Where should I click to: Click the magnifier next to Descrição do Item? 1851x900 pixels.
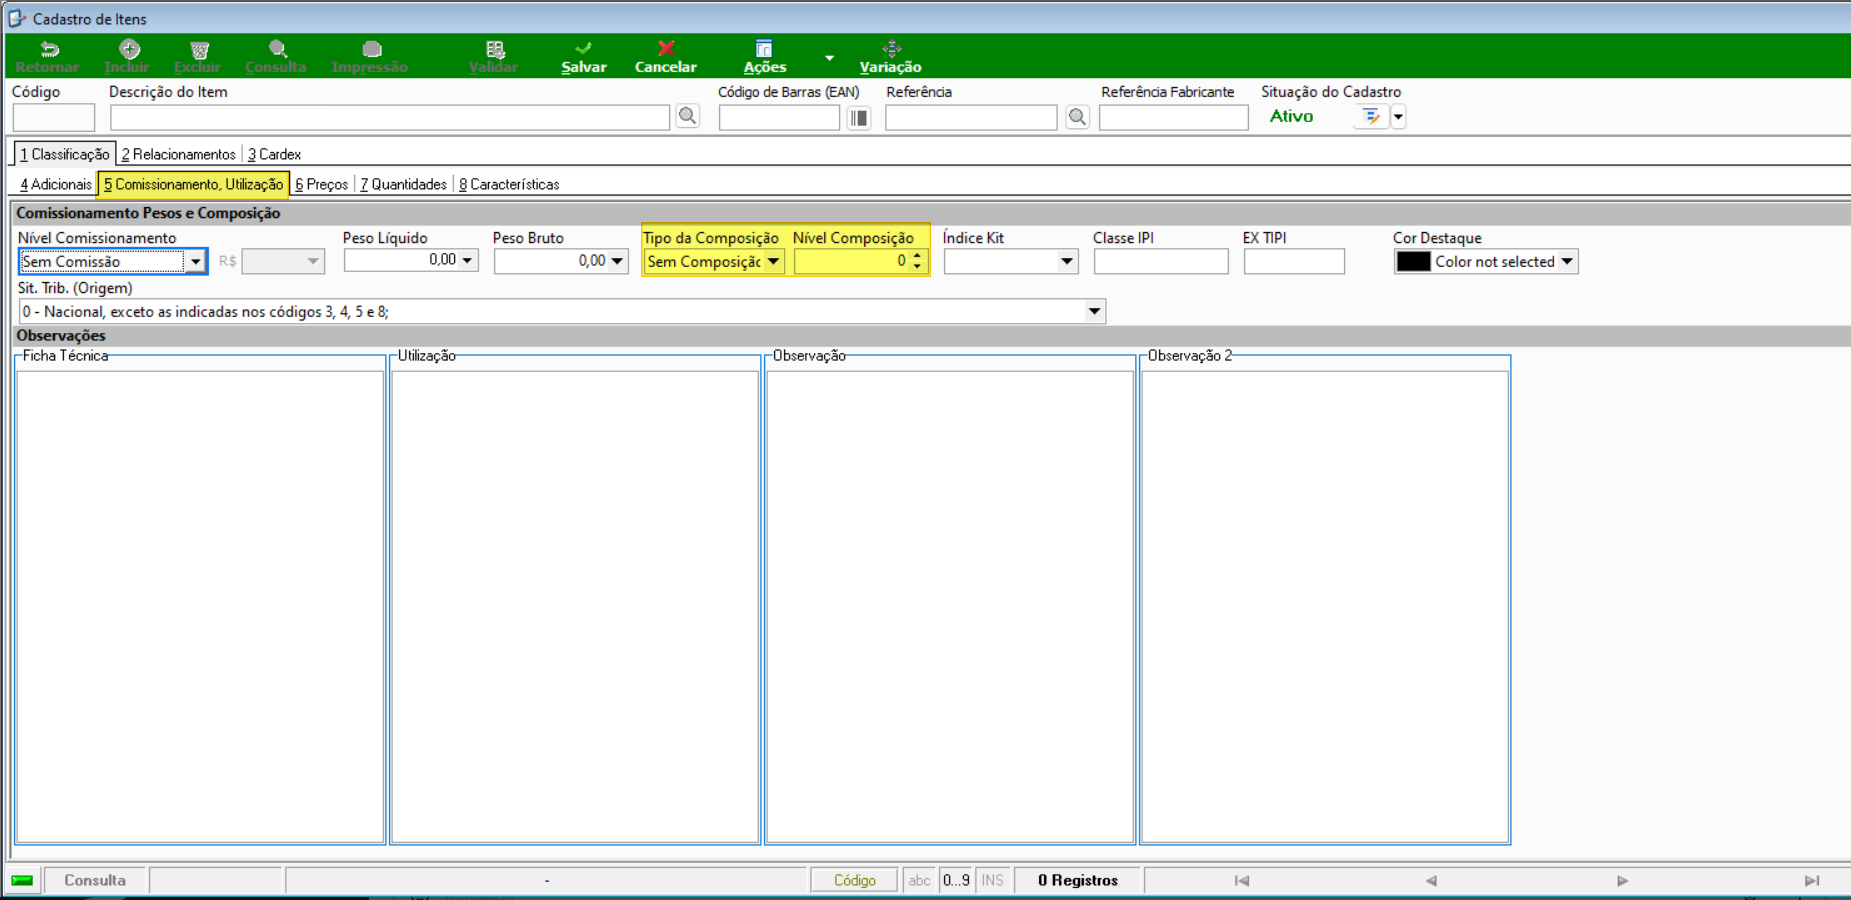tap(688, 116)
